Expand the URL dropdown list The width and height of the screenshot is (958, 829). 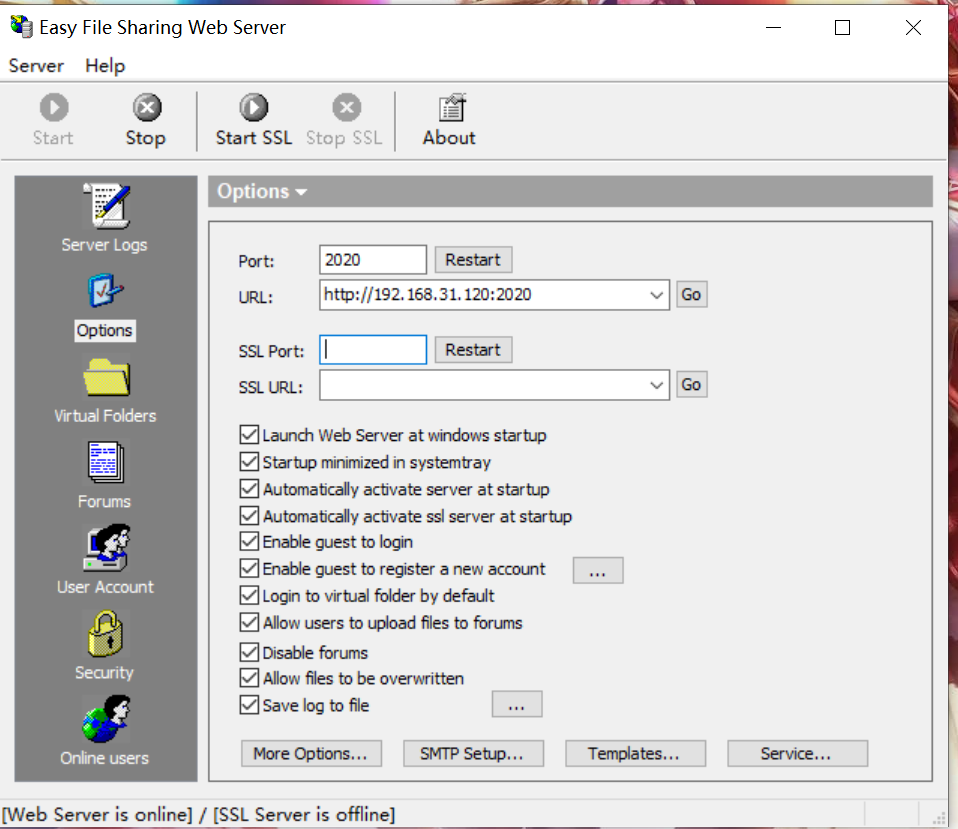point(656,295)
